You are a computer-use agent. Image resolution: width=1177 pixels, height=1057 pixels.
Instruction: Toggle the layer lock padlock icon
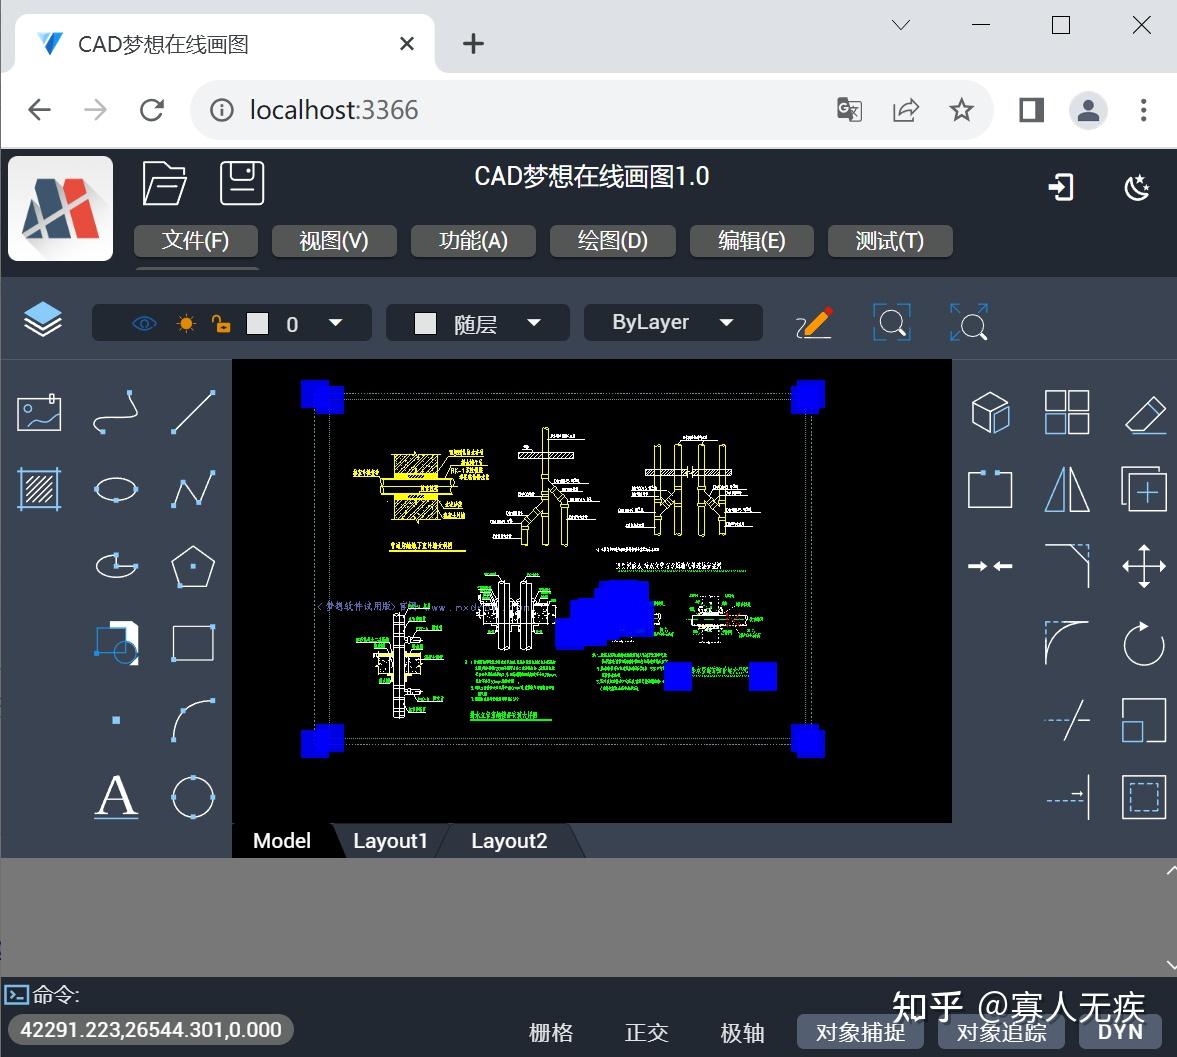point(220,322)
